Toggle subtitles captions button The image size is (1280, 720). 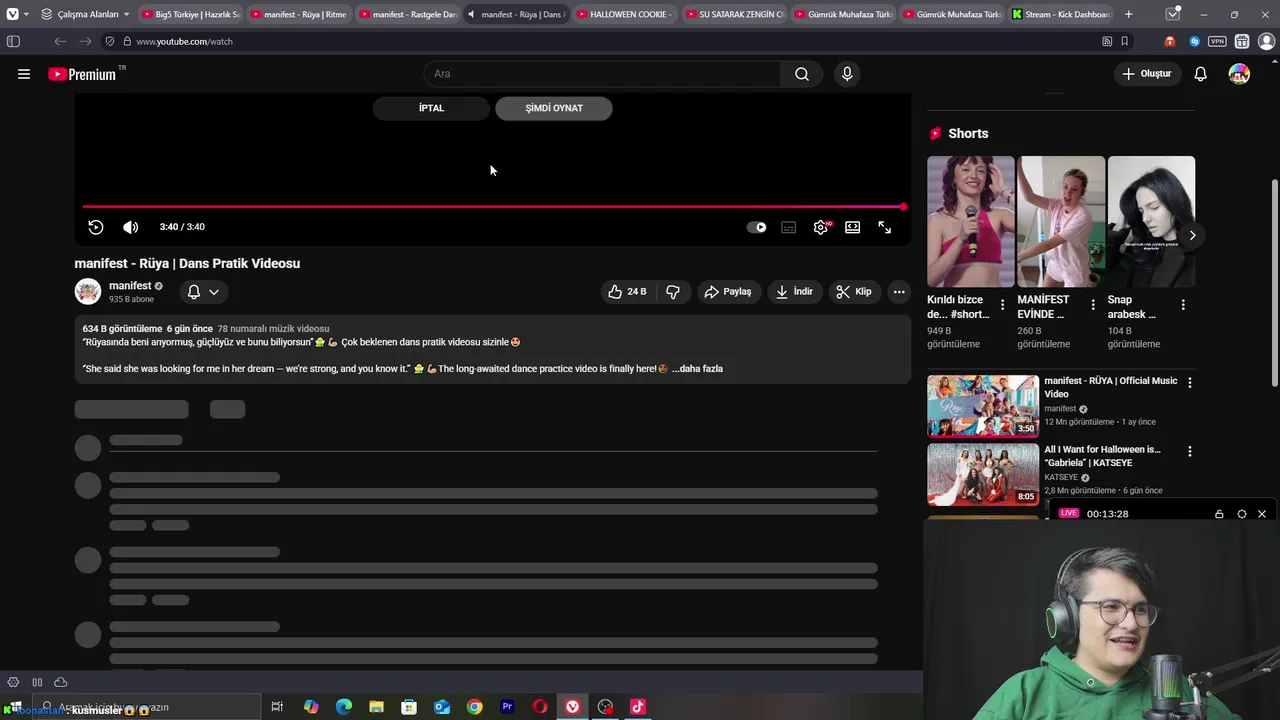[789, 227]
